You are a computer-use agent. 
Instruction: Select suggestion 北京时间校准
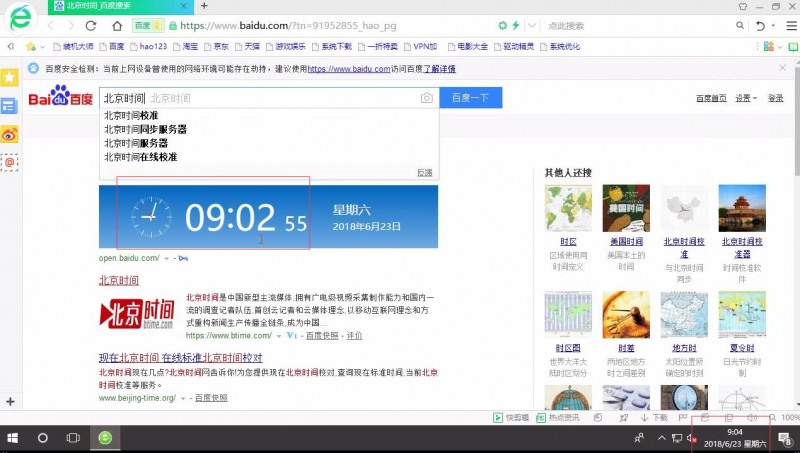point(131,115)
